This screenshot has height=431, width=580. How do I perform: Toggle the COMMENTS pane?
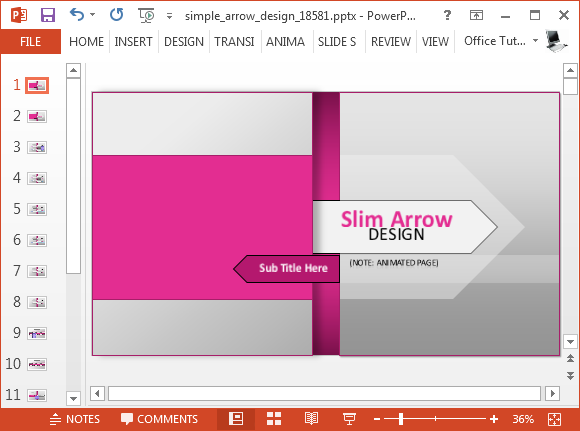pyautogui.click(x=159, y=419)
